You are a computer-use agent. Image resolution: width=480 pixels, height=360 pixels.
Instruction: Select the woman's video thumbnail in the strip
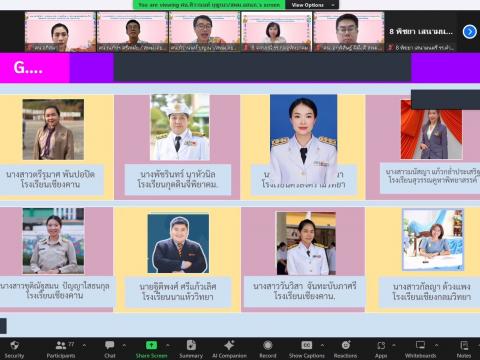tap(276, 32)
